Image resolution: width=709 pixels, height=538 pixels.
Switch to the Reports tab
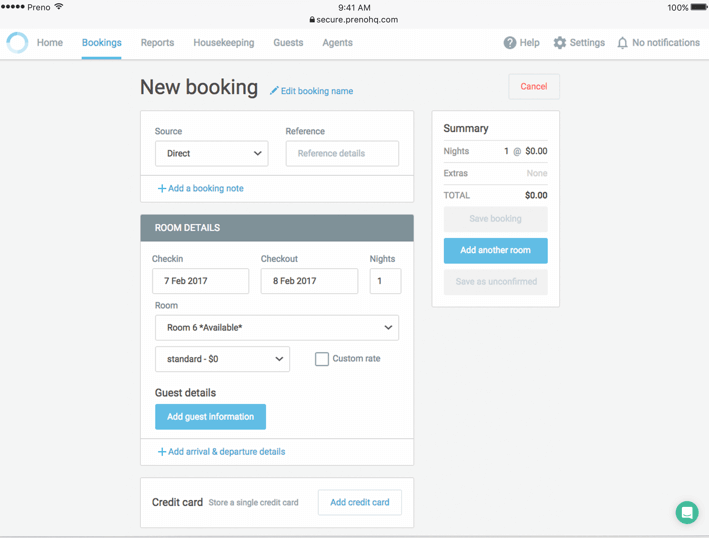[157, 43]
